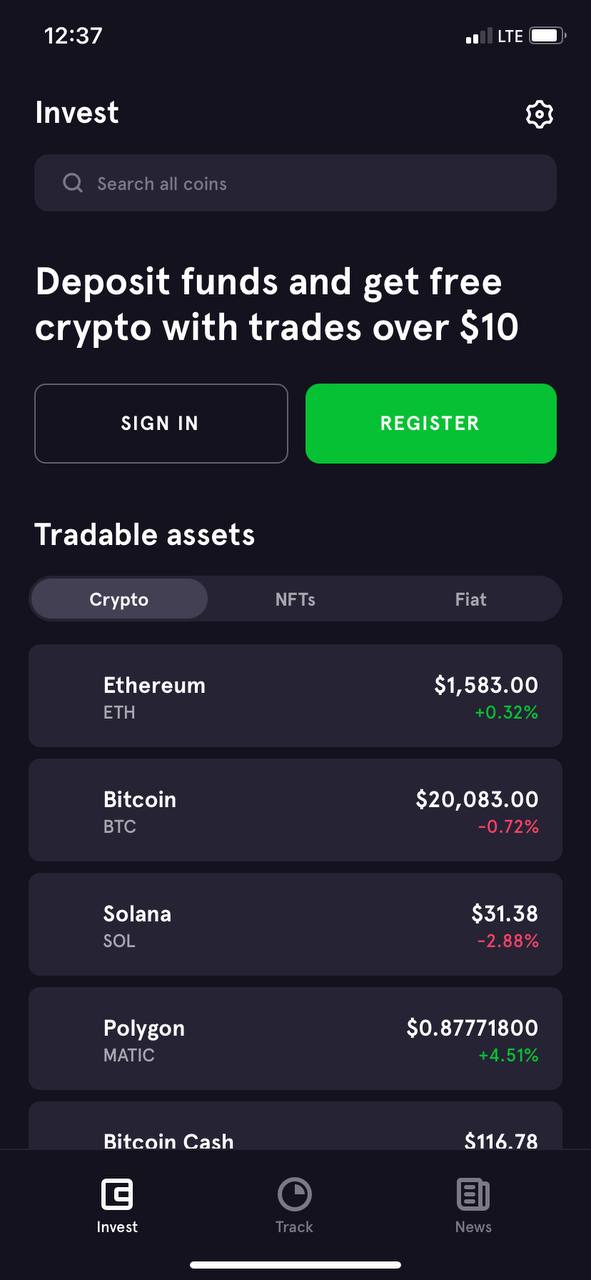Click the SIGN IN button
591x1280 pixels.
point(161,423)
